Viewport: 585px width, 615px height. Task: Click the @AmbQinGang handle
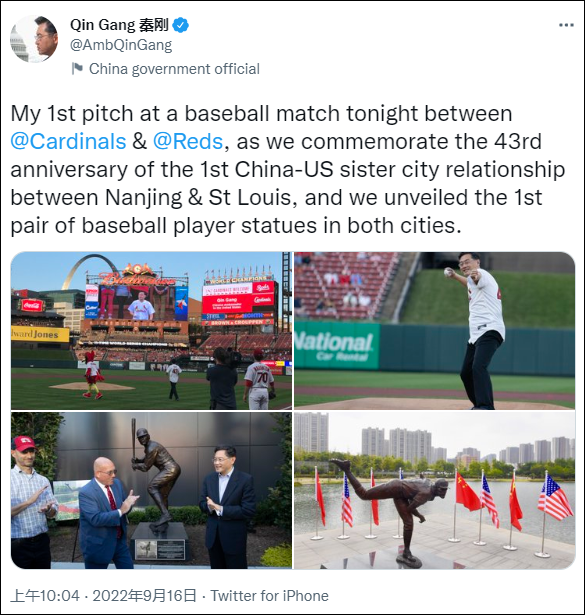(121, 45)
